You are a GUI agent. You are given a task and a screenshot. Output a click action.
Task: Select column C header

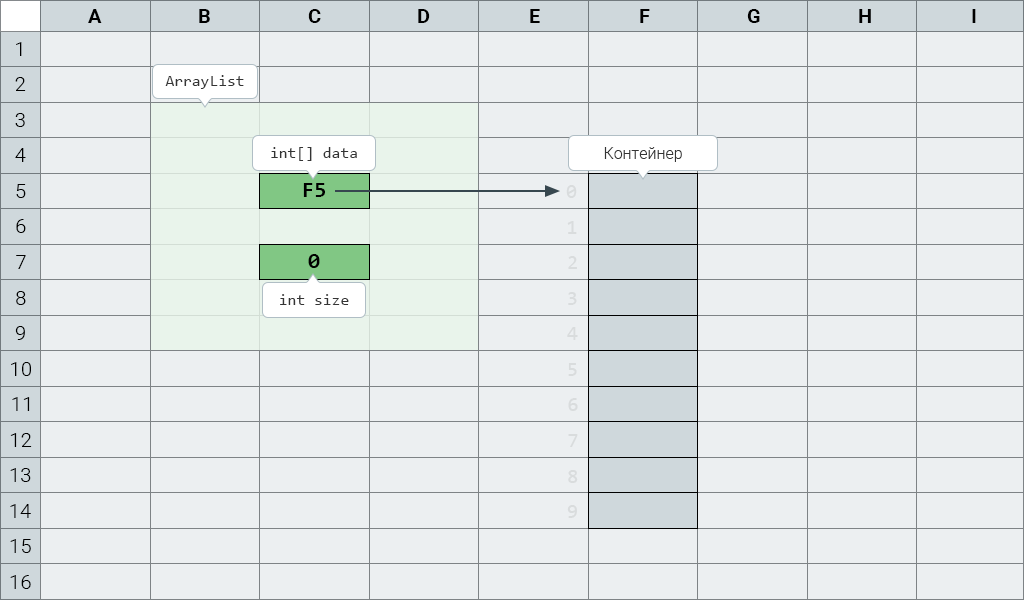click(314, 16)
